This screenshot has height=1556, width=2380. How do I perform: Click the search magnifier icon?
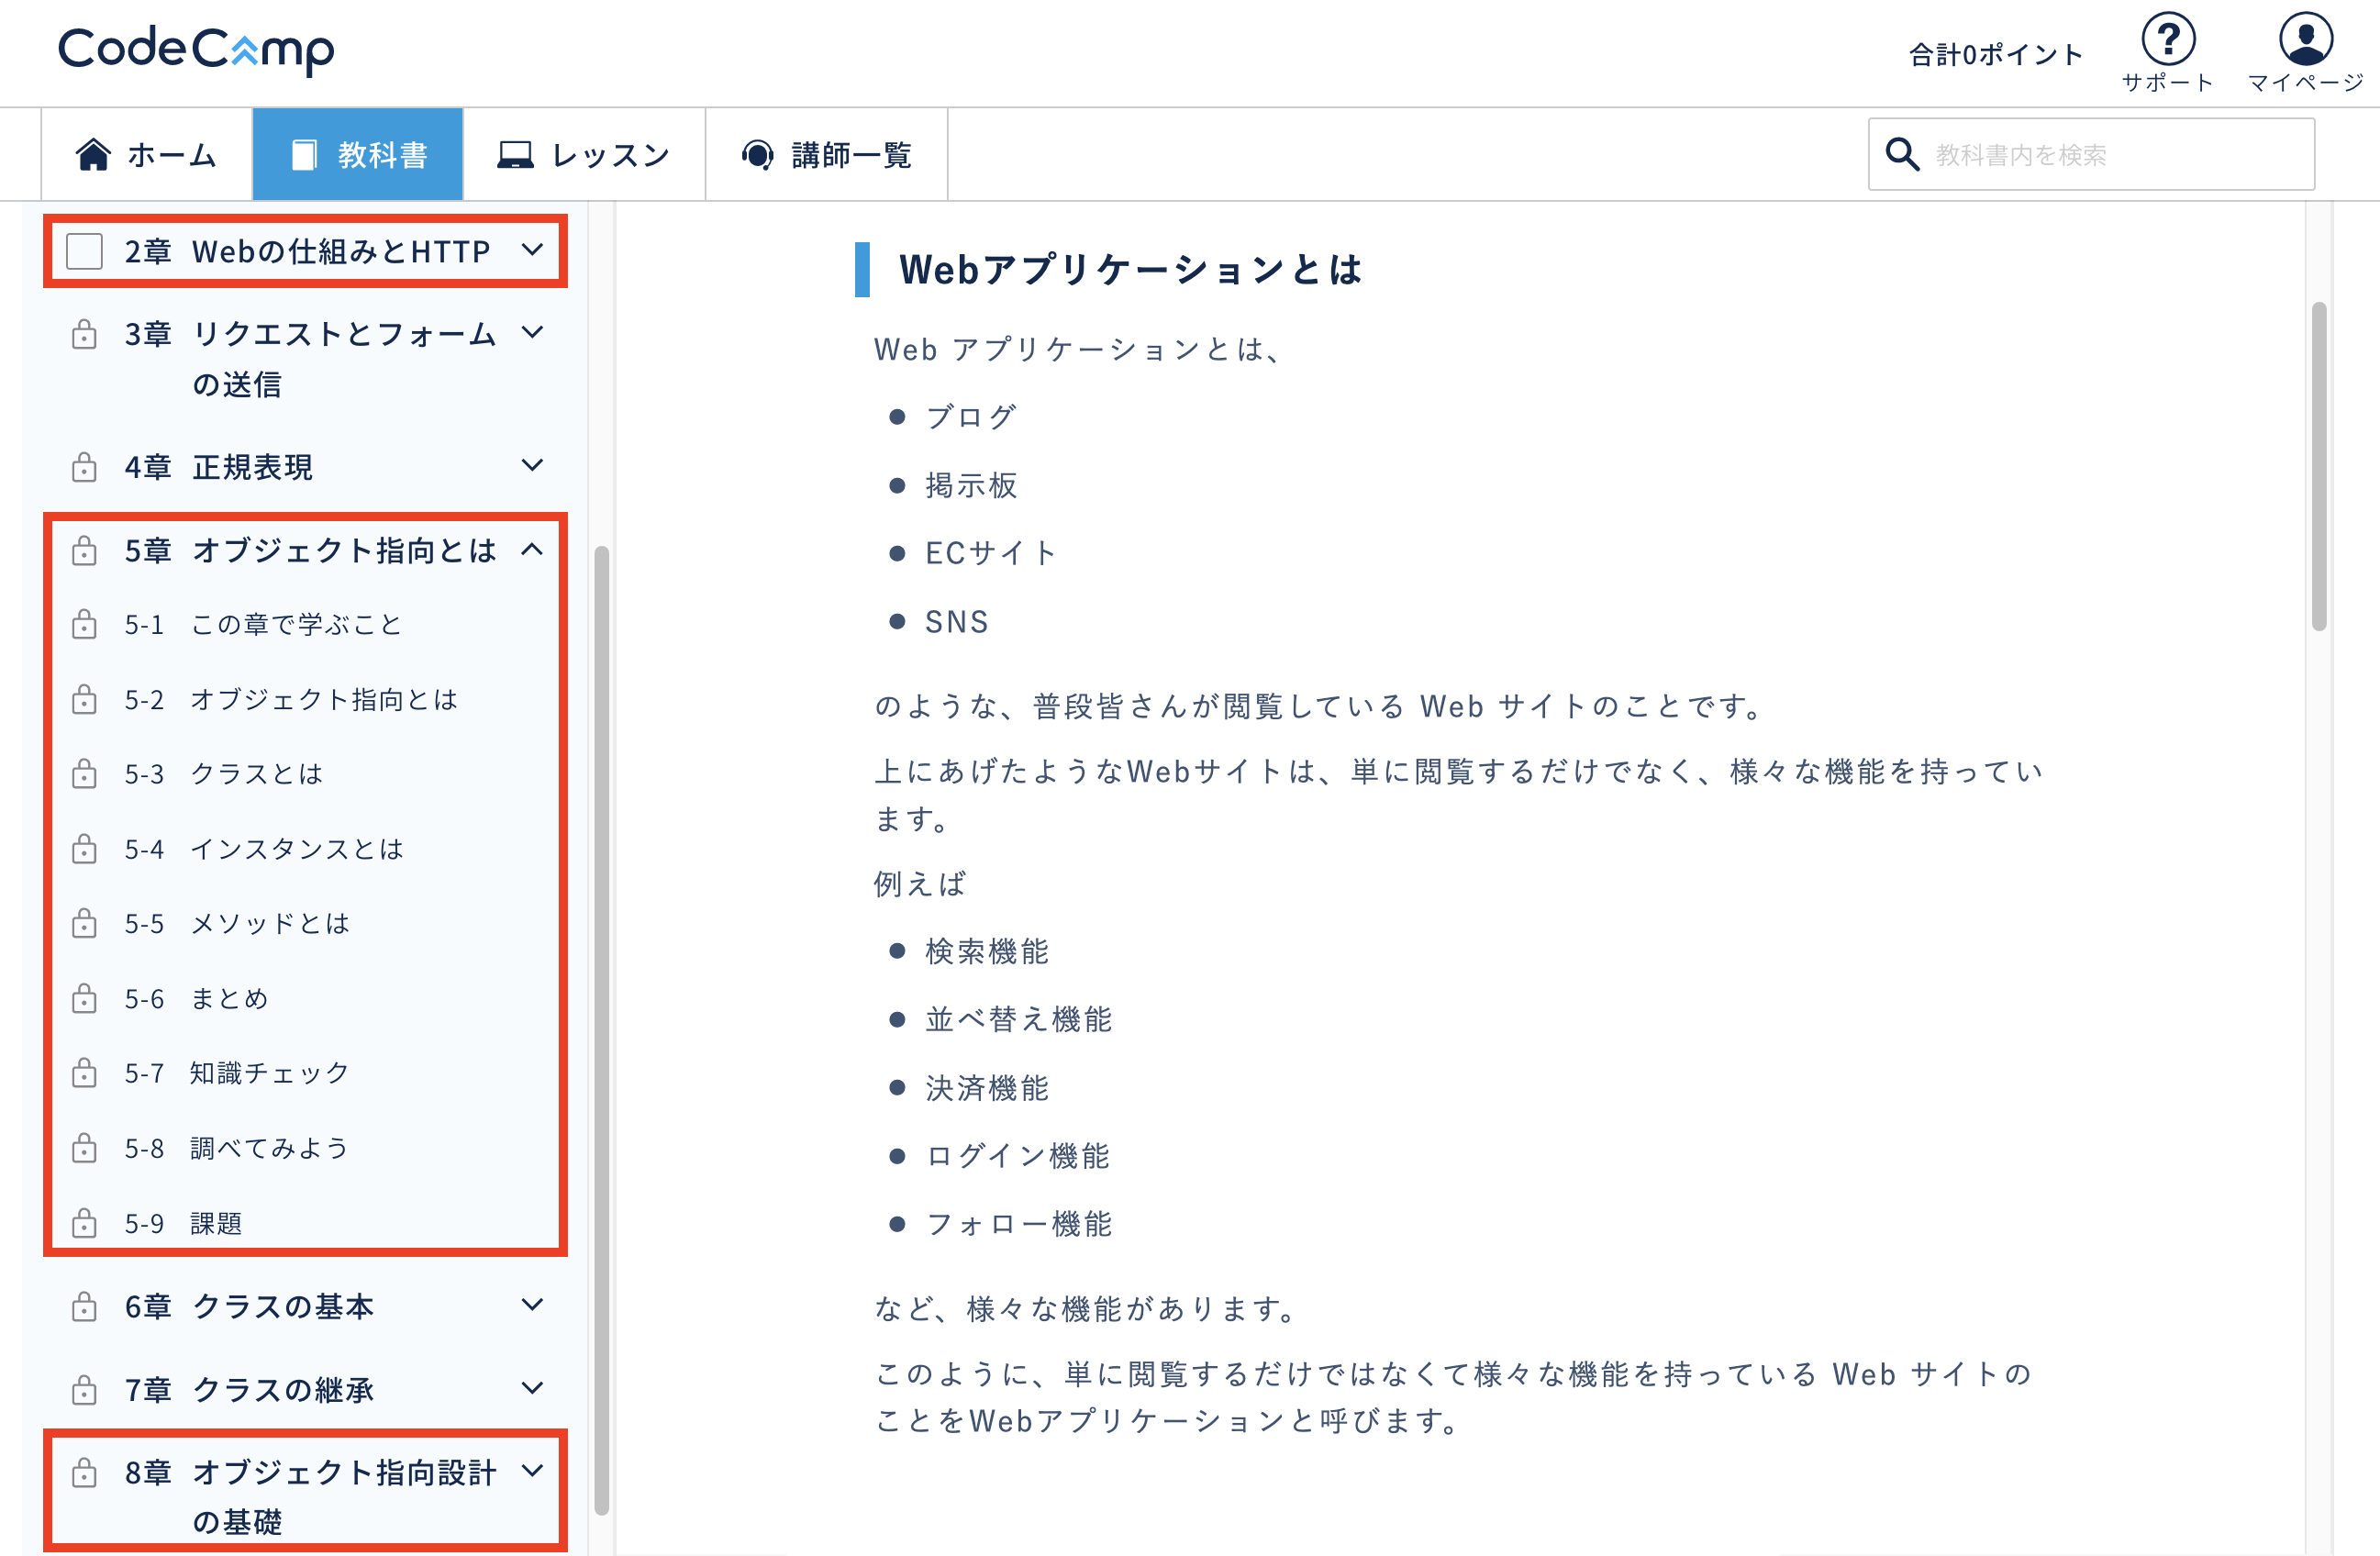pyautogui.click(x=1902, y=155)
